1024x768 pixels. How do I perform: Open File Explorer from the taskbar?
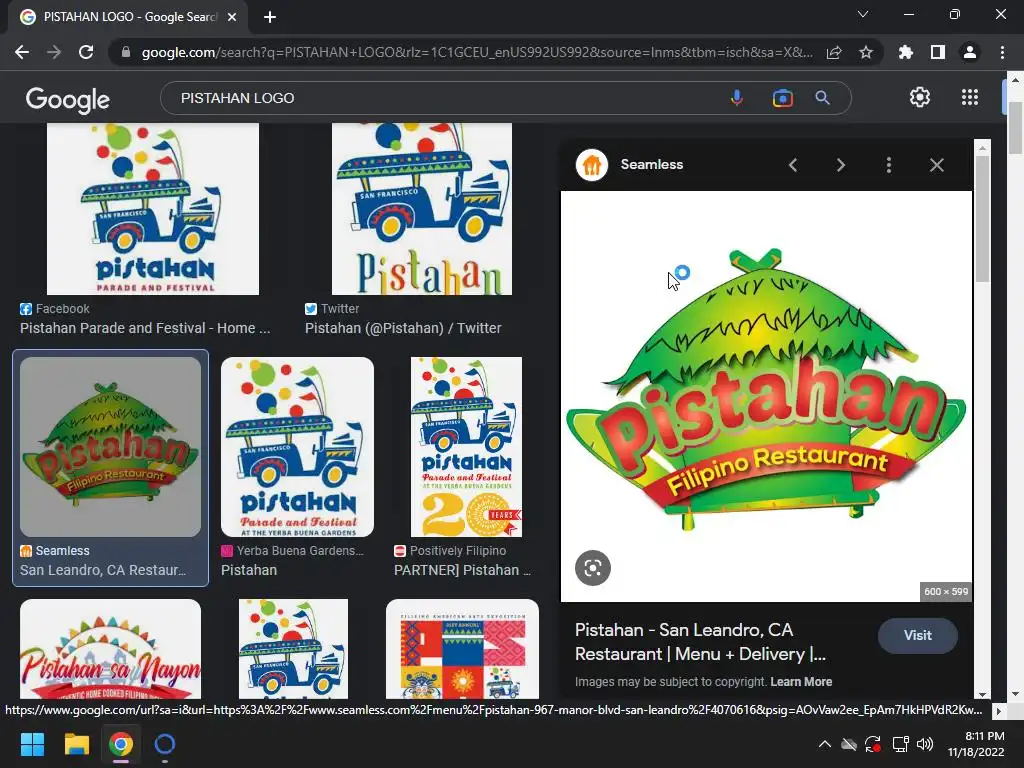coord(76,744)
